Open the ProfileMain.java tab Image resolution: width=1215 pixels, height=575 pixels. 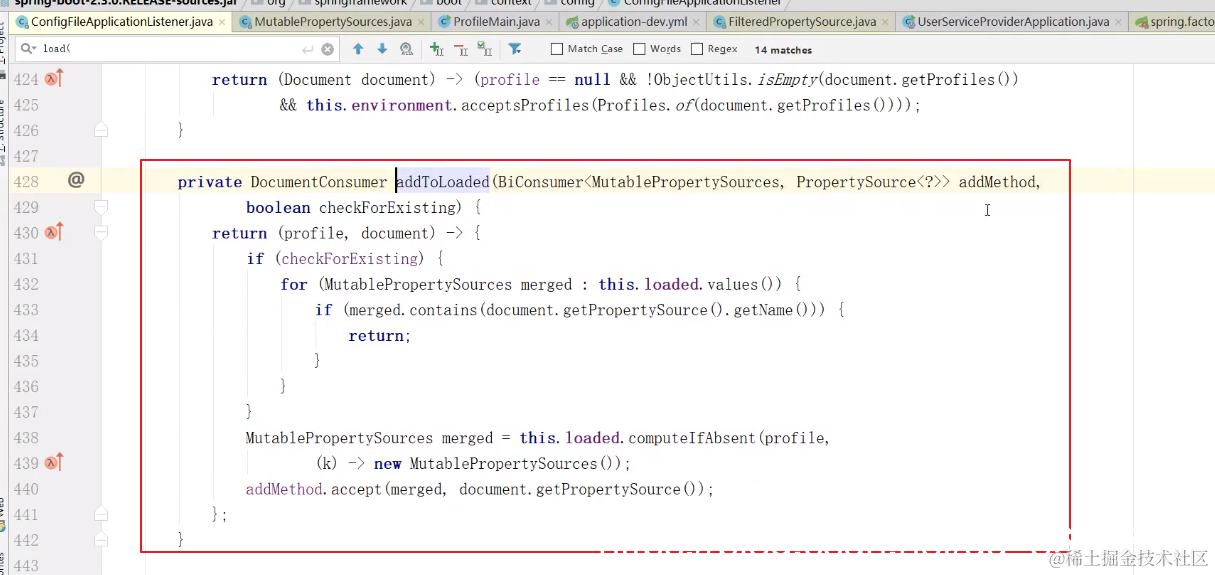[x=496, y=21]
